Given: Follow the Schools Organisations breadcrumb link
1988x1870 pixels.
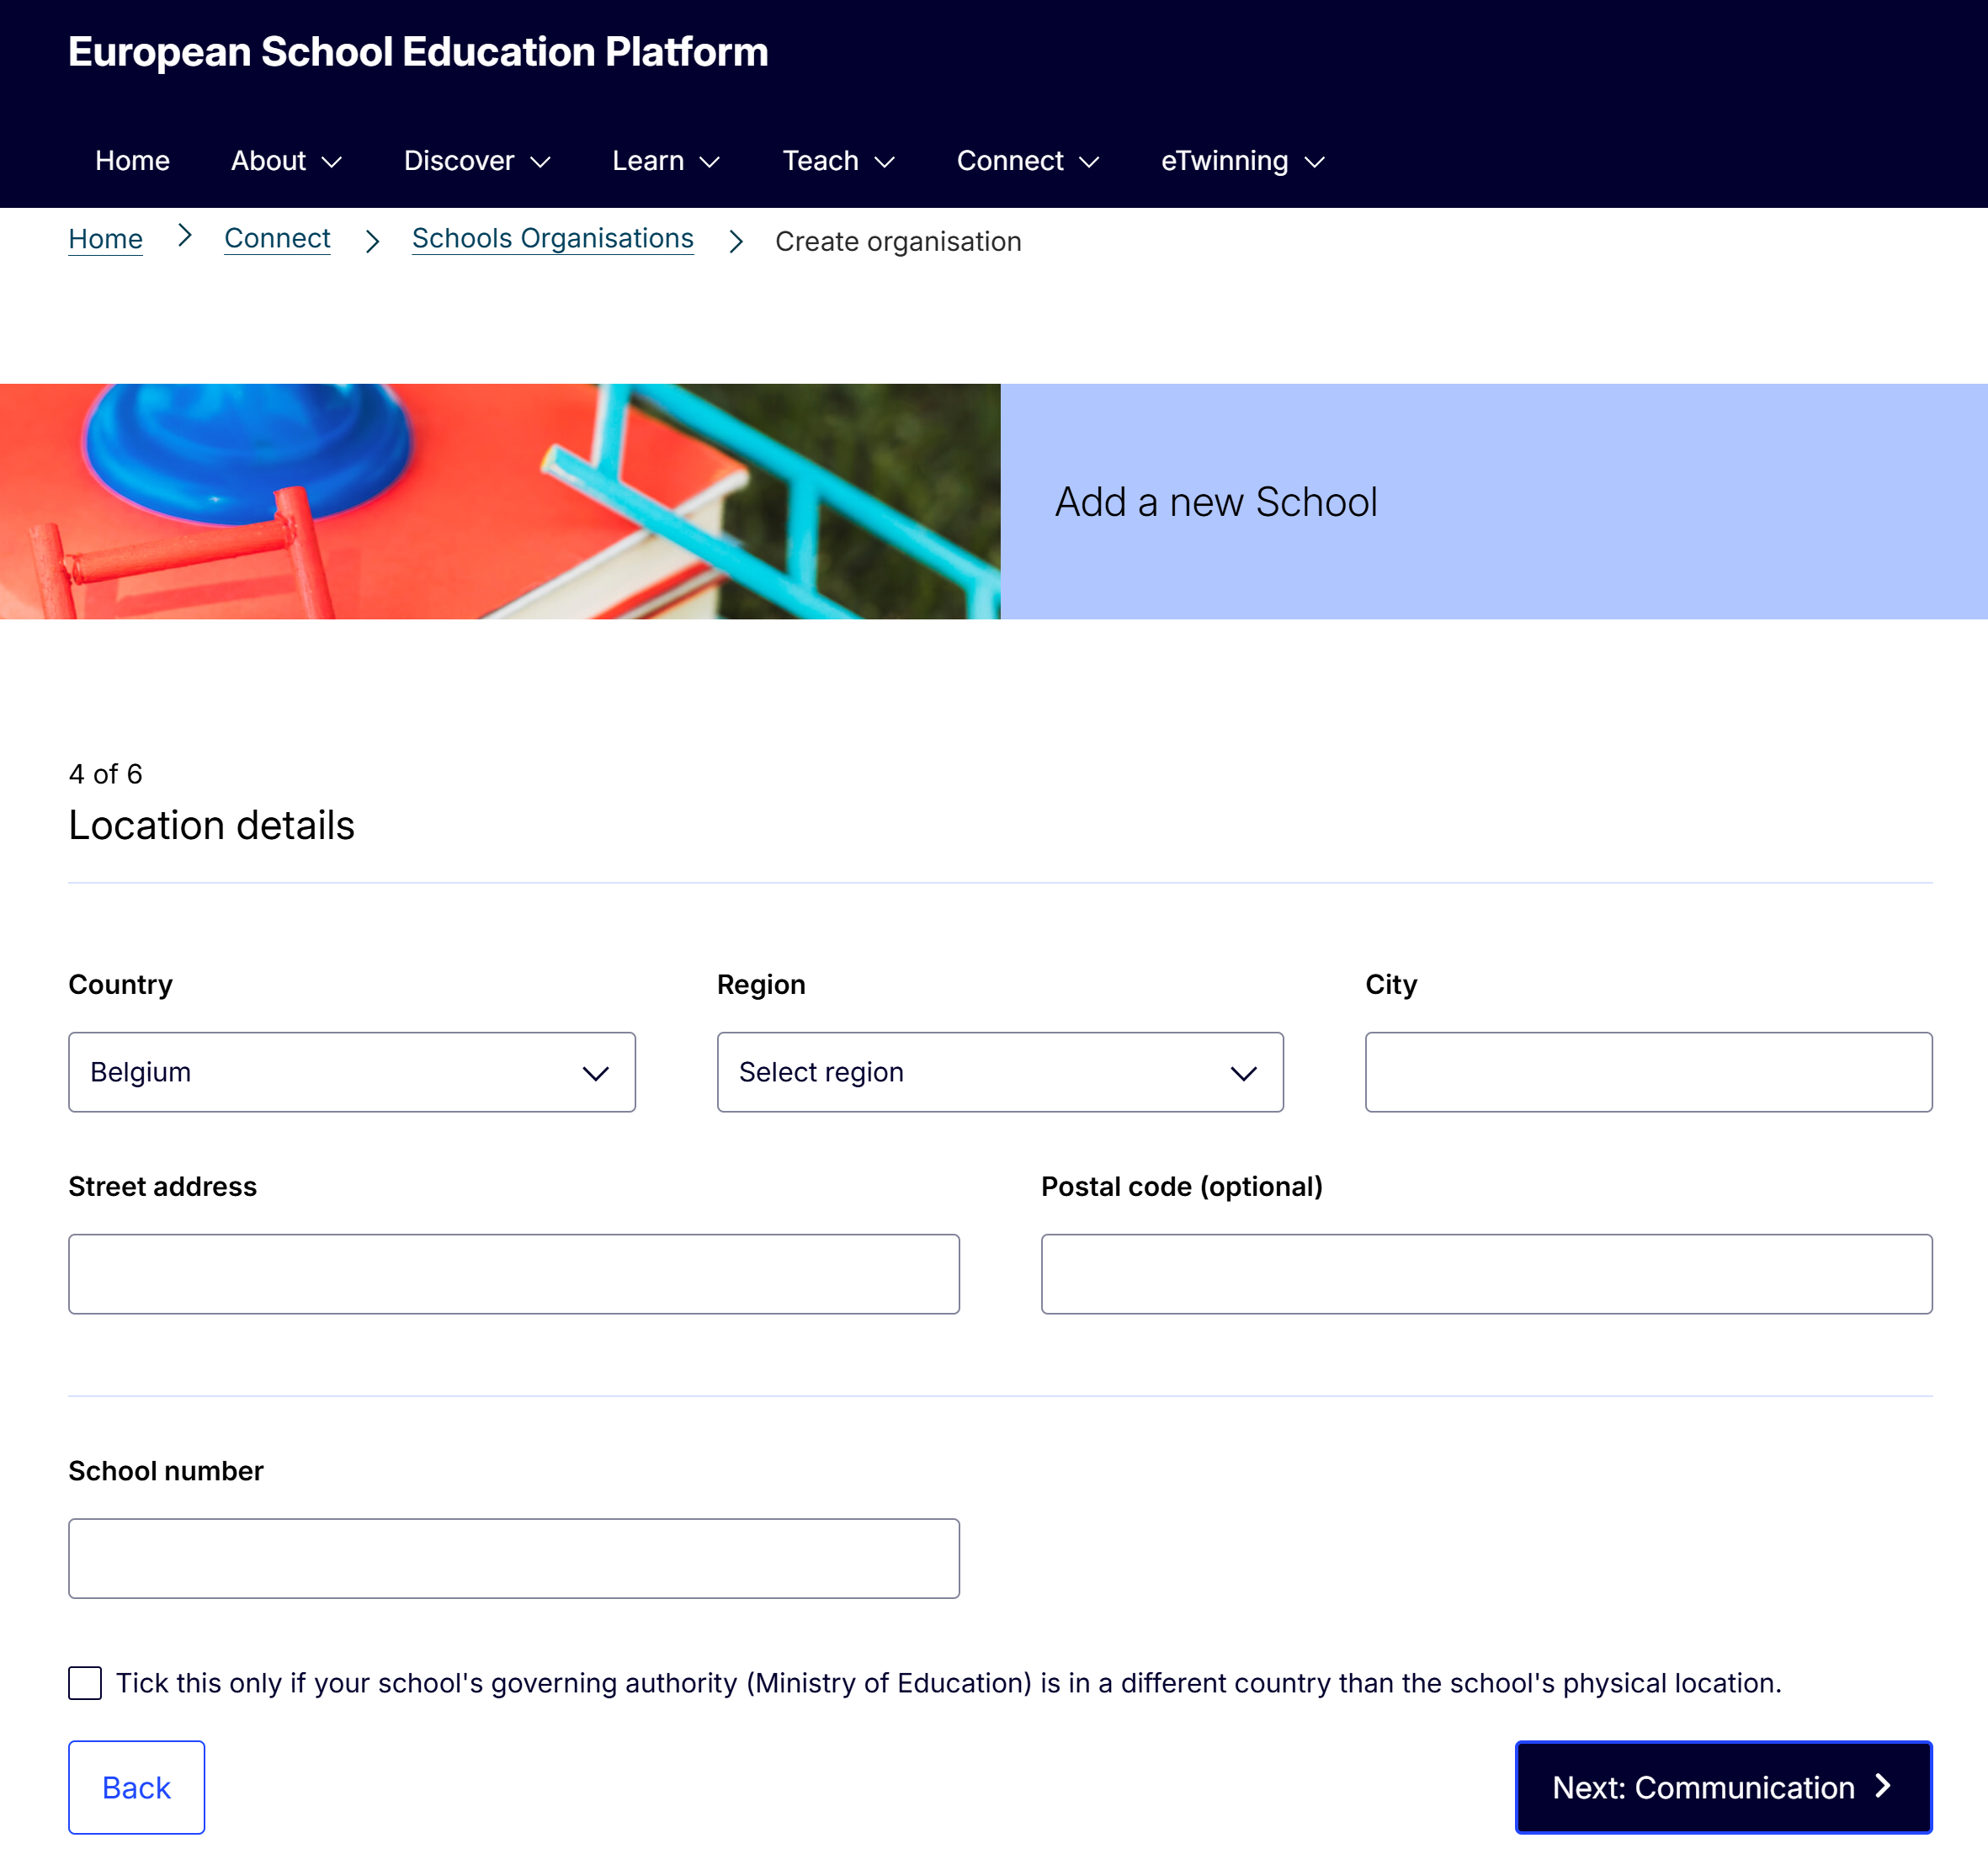Looking at the screenshot, I should click(552, 239).
